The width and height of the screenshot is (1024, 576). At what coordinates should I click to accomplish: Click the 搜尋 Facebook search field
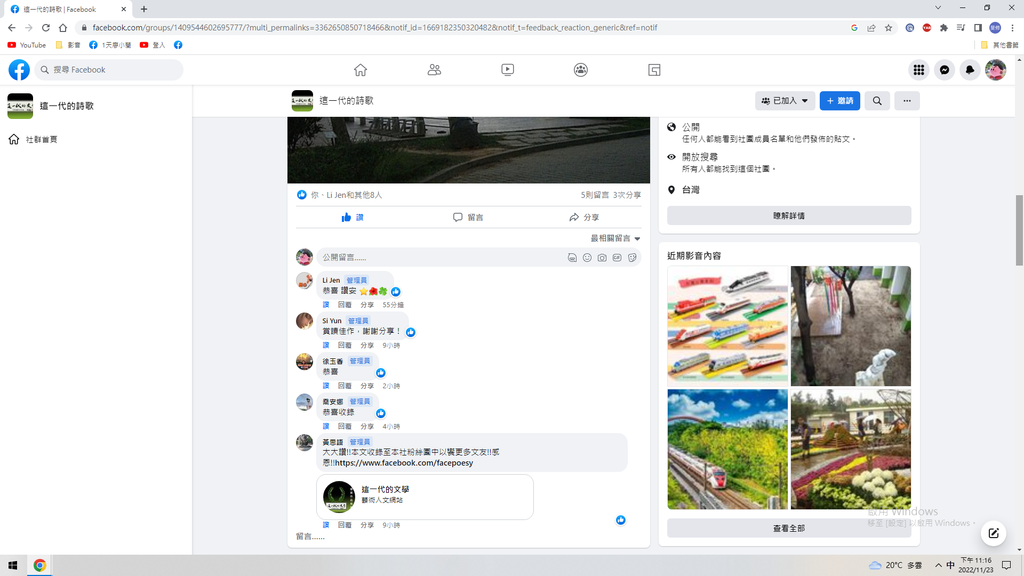click(x=110, y=70)
